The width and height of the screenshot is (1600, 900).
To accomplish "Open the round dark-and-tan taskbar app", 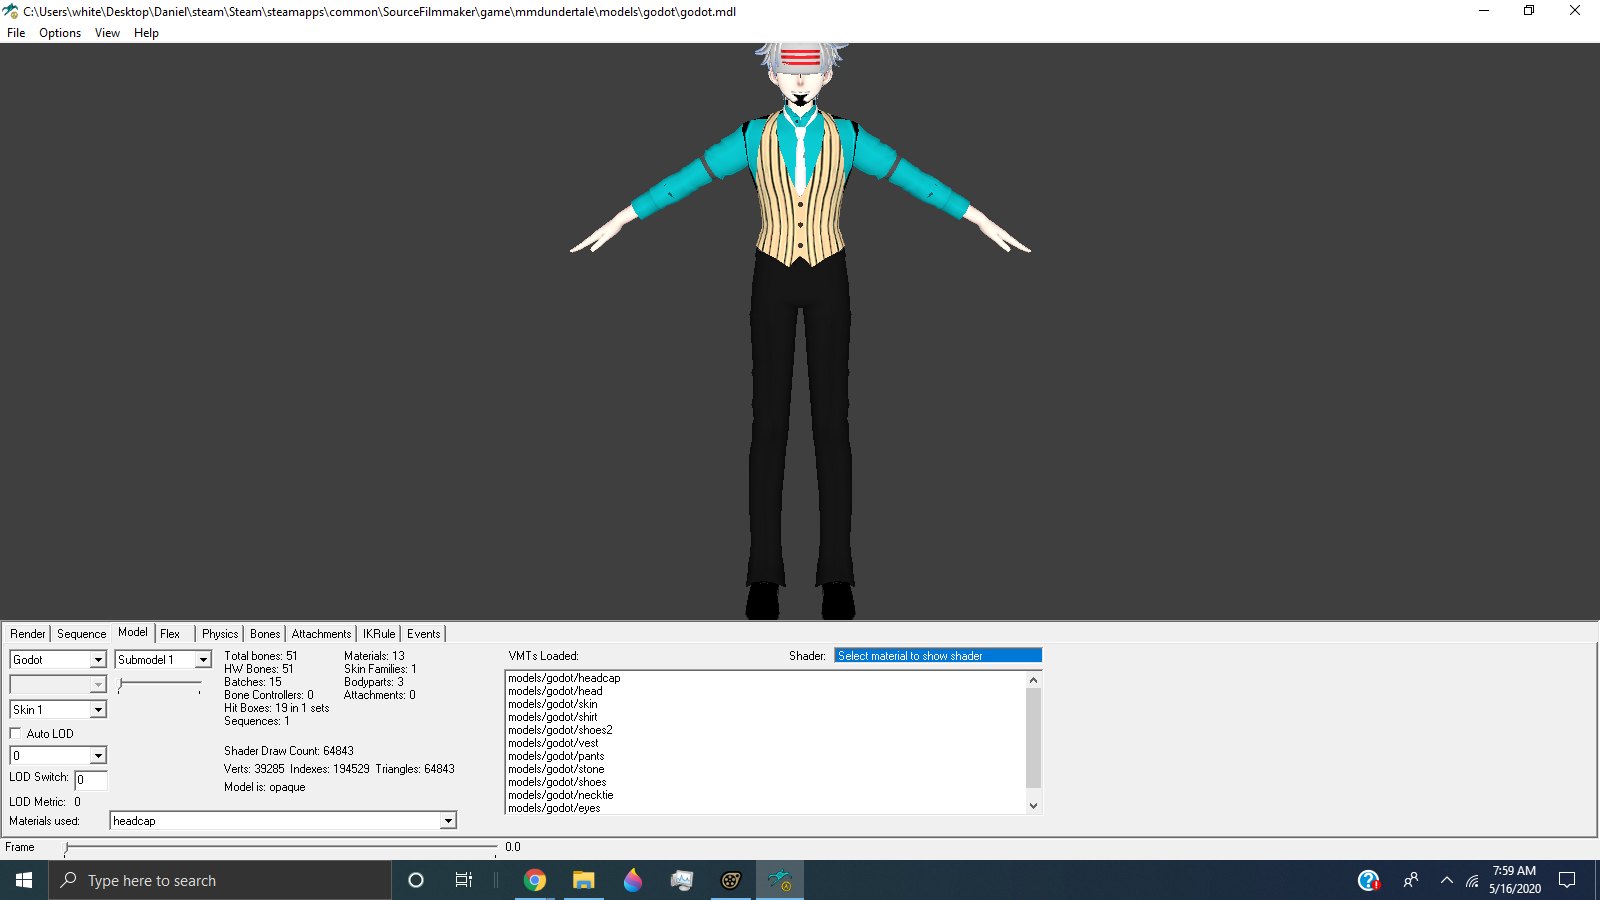I will click(731, 880).
